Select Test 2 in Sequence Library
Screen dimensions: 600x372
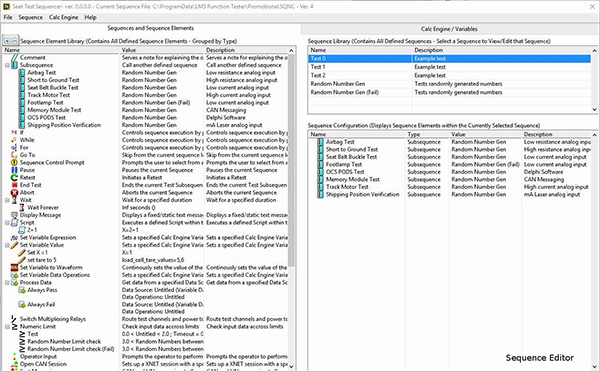[449, 75]
